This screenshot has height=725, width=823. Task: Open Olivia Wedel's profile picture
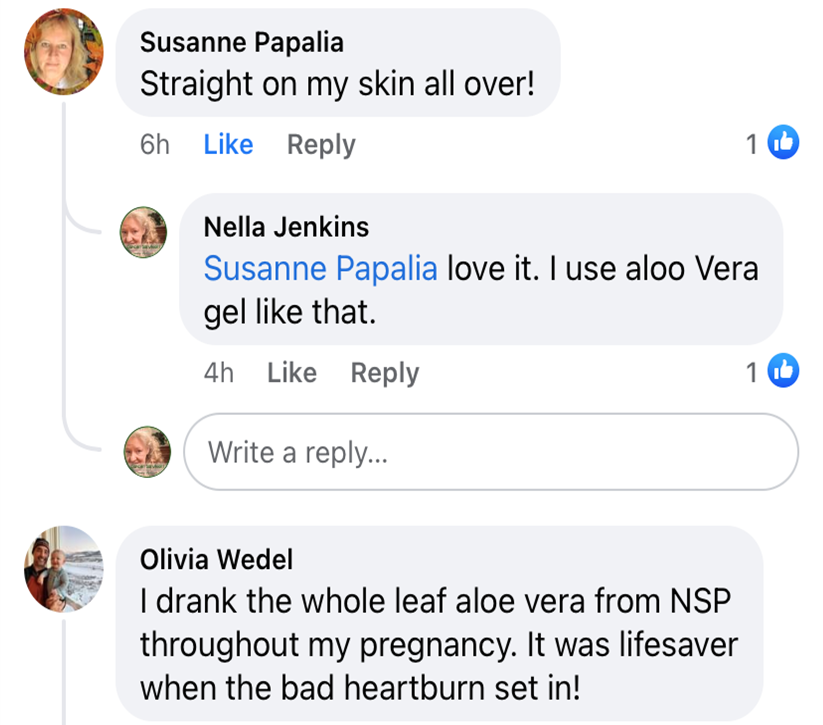pyautogui.click(x=64, y=567)
